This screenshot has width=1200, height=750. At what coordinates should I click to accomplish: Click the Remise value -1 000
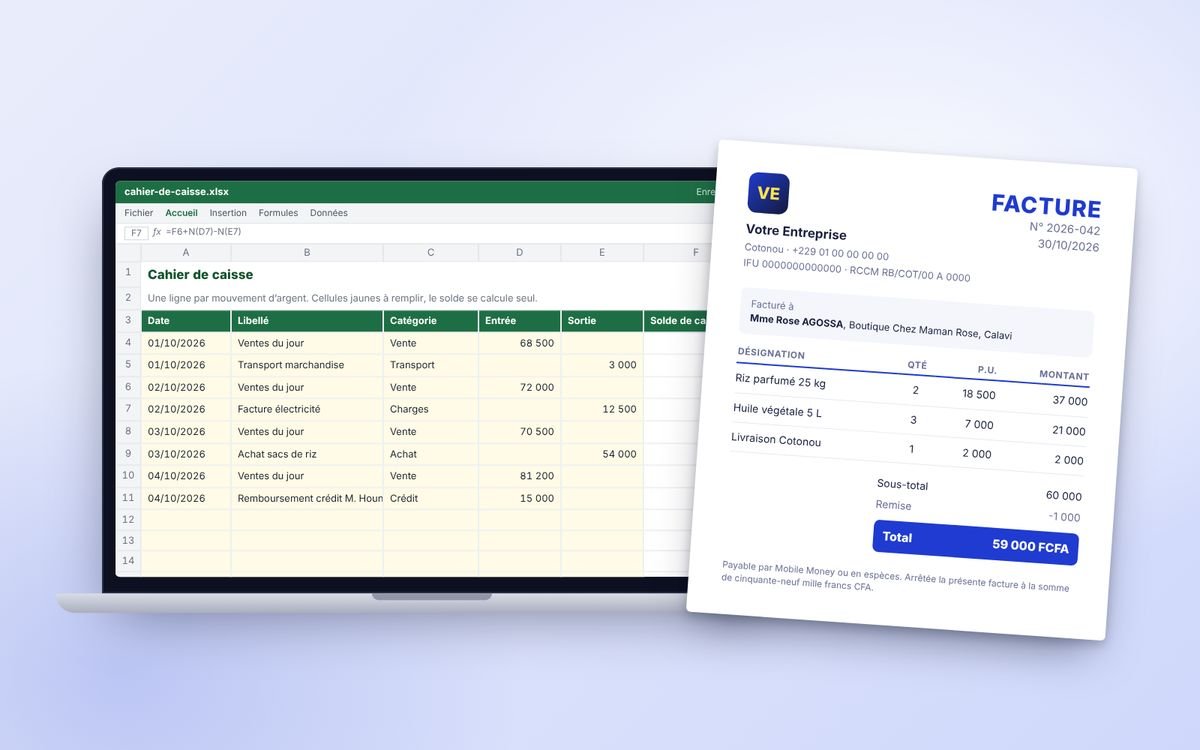(x=1064, y=517)
